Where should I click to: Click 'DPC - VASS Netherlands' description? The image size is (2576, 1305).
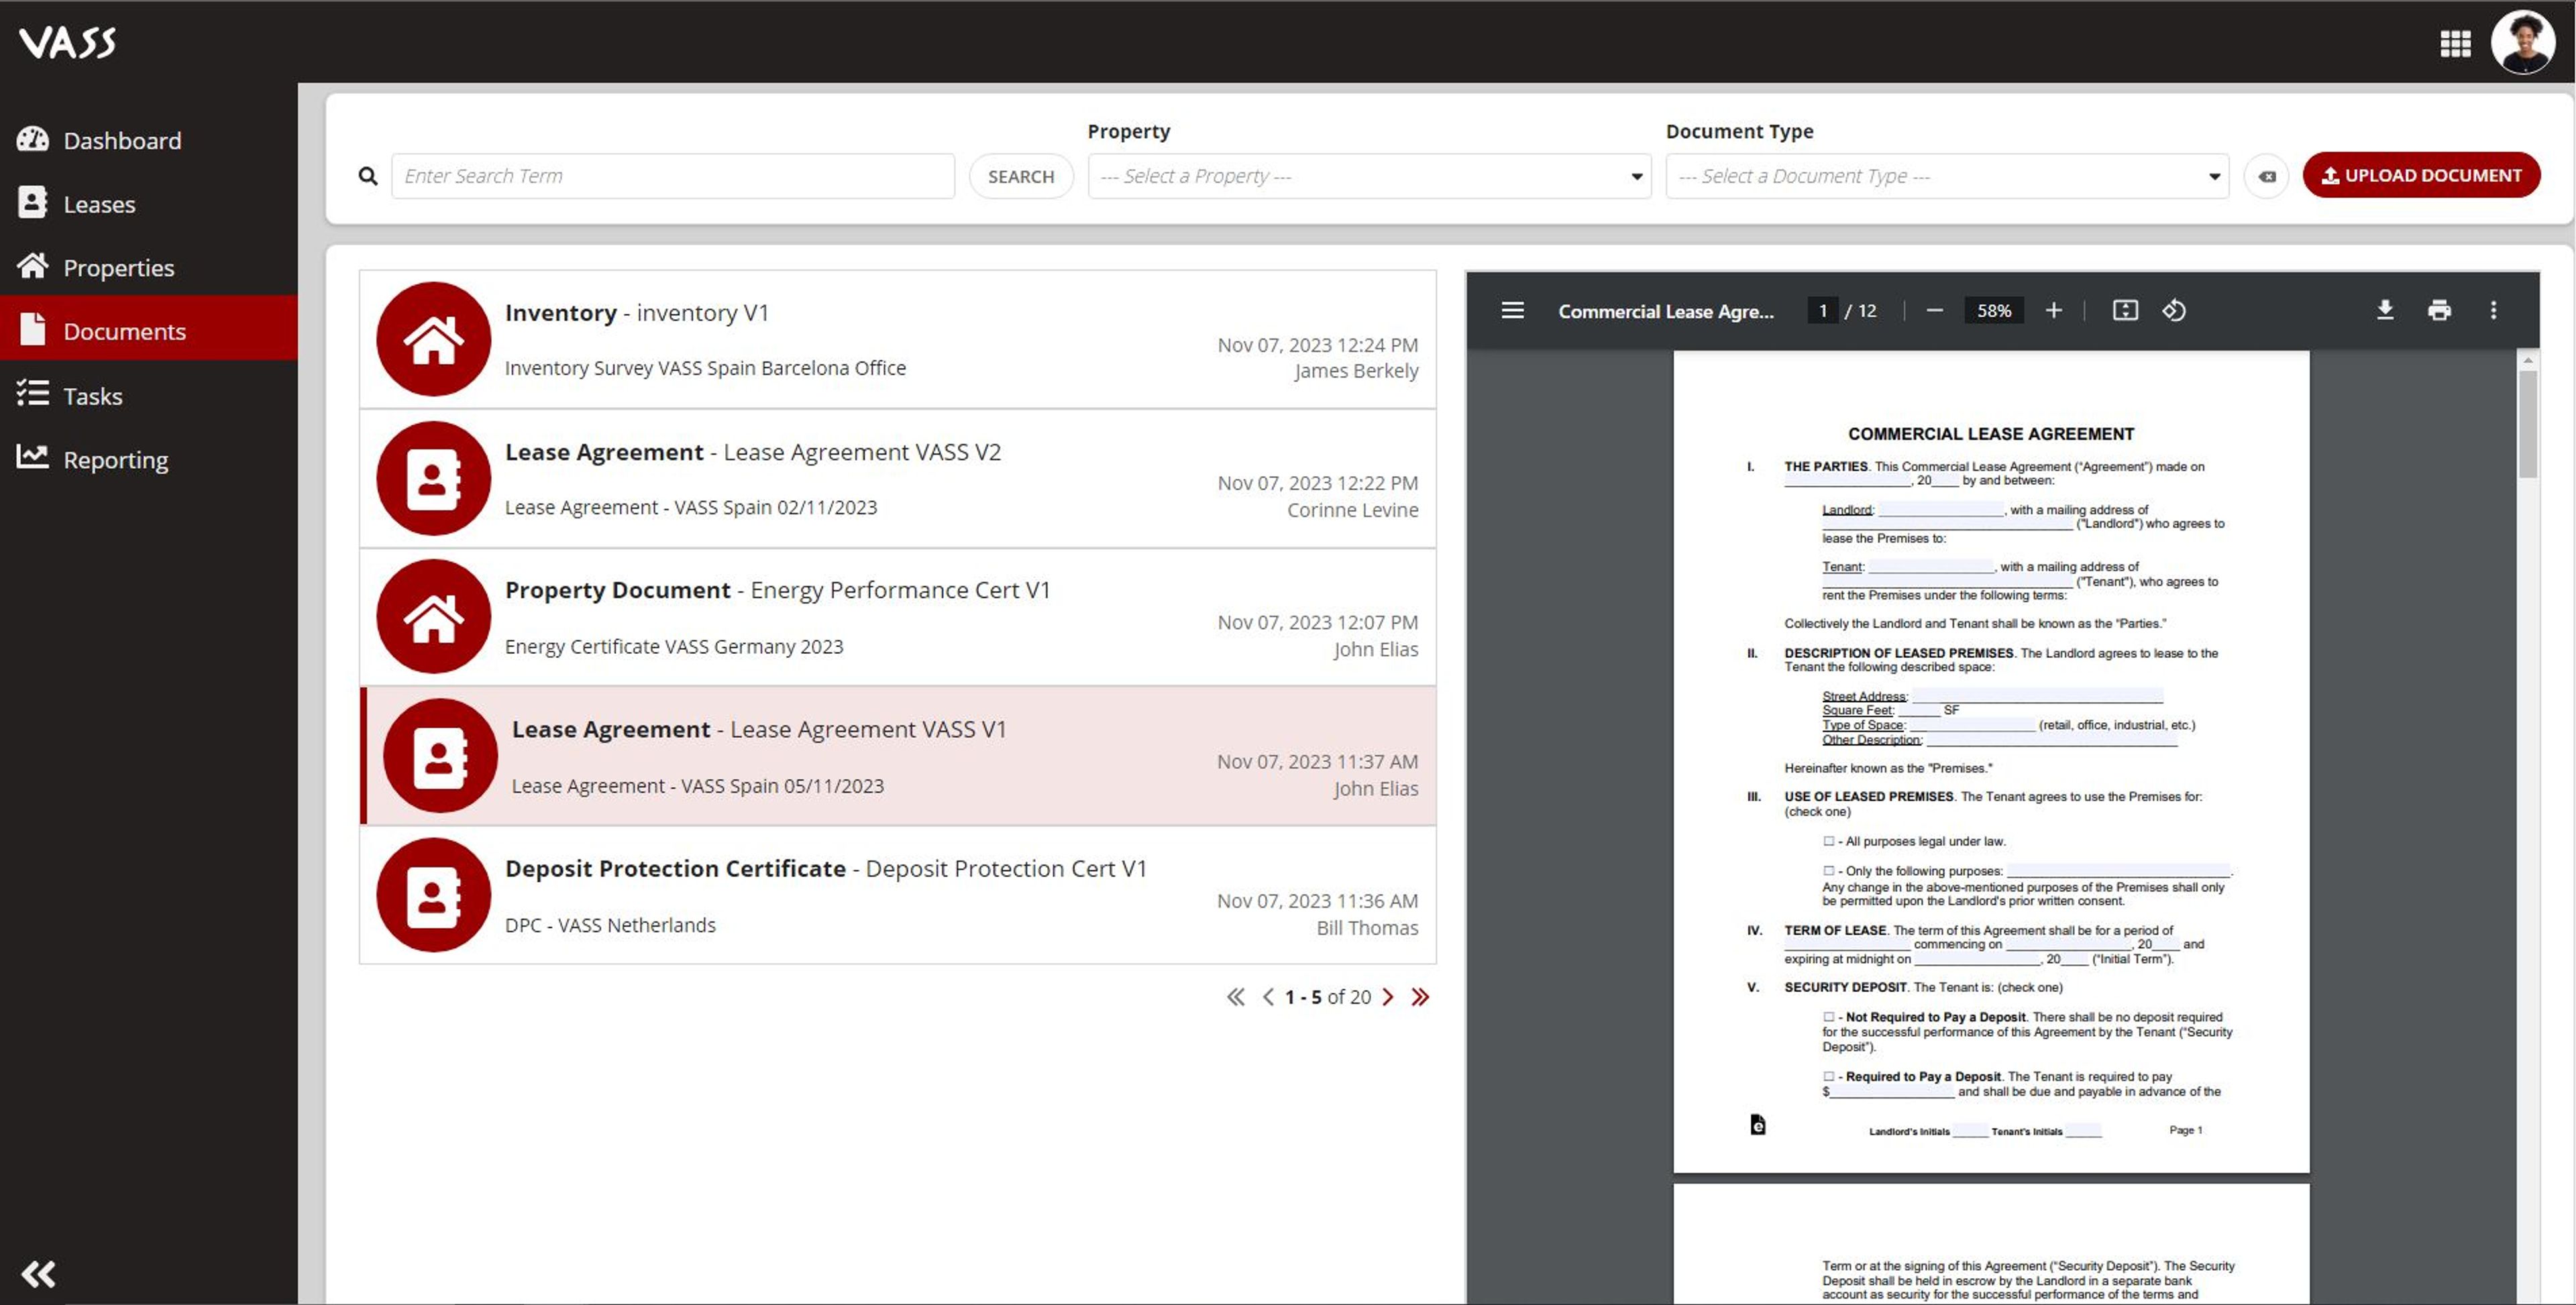pyautogui.click(x=610, y=925)
